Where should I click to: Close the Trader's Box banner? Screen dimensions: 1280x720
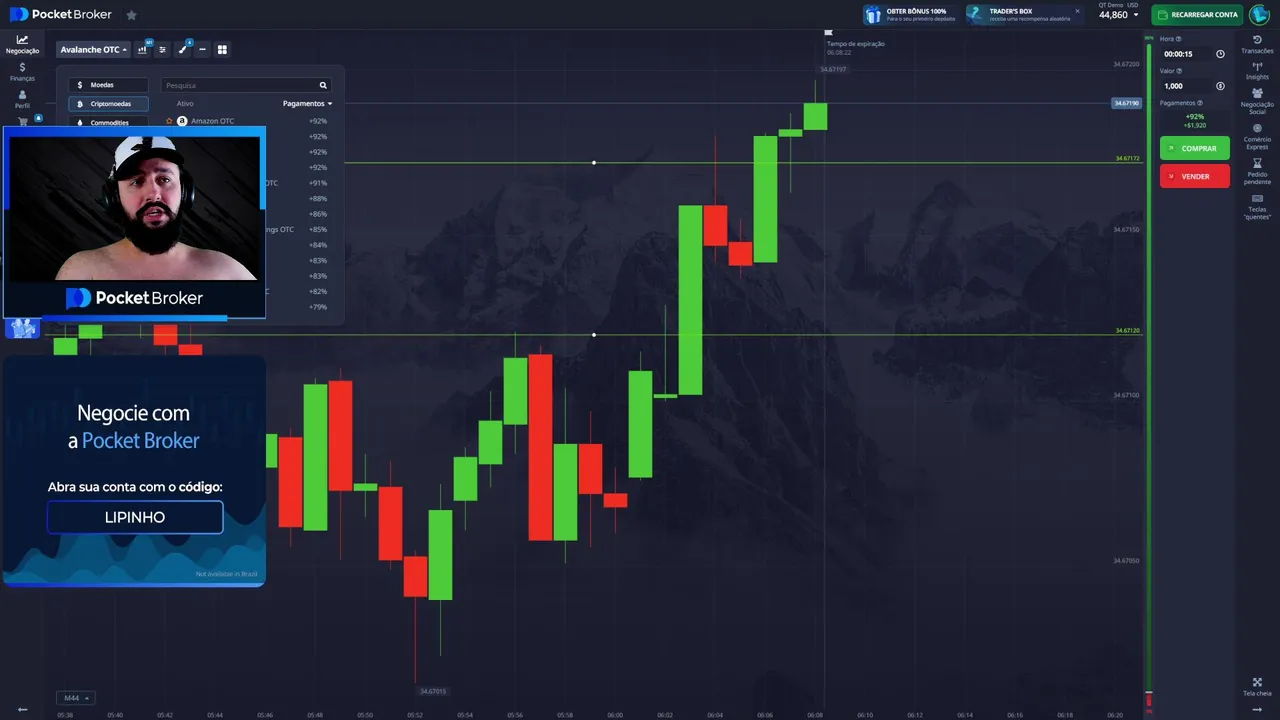click(1077, 11)
